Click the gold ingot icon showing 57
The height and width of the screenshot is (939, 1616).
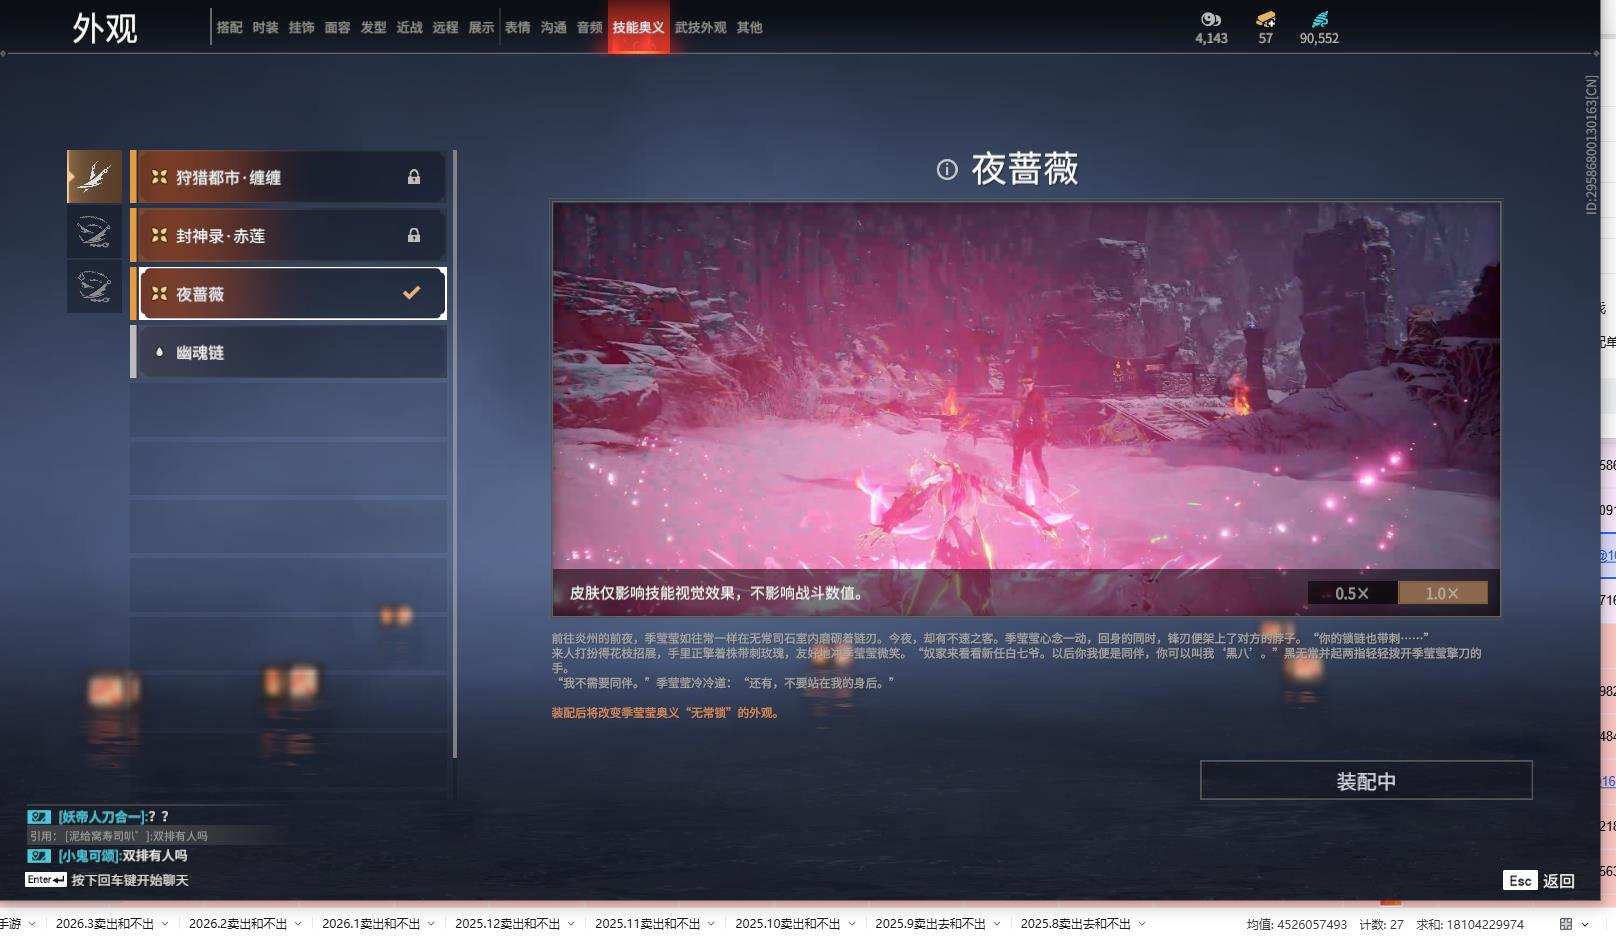tap(1266, 18)
